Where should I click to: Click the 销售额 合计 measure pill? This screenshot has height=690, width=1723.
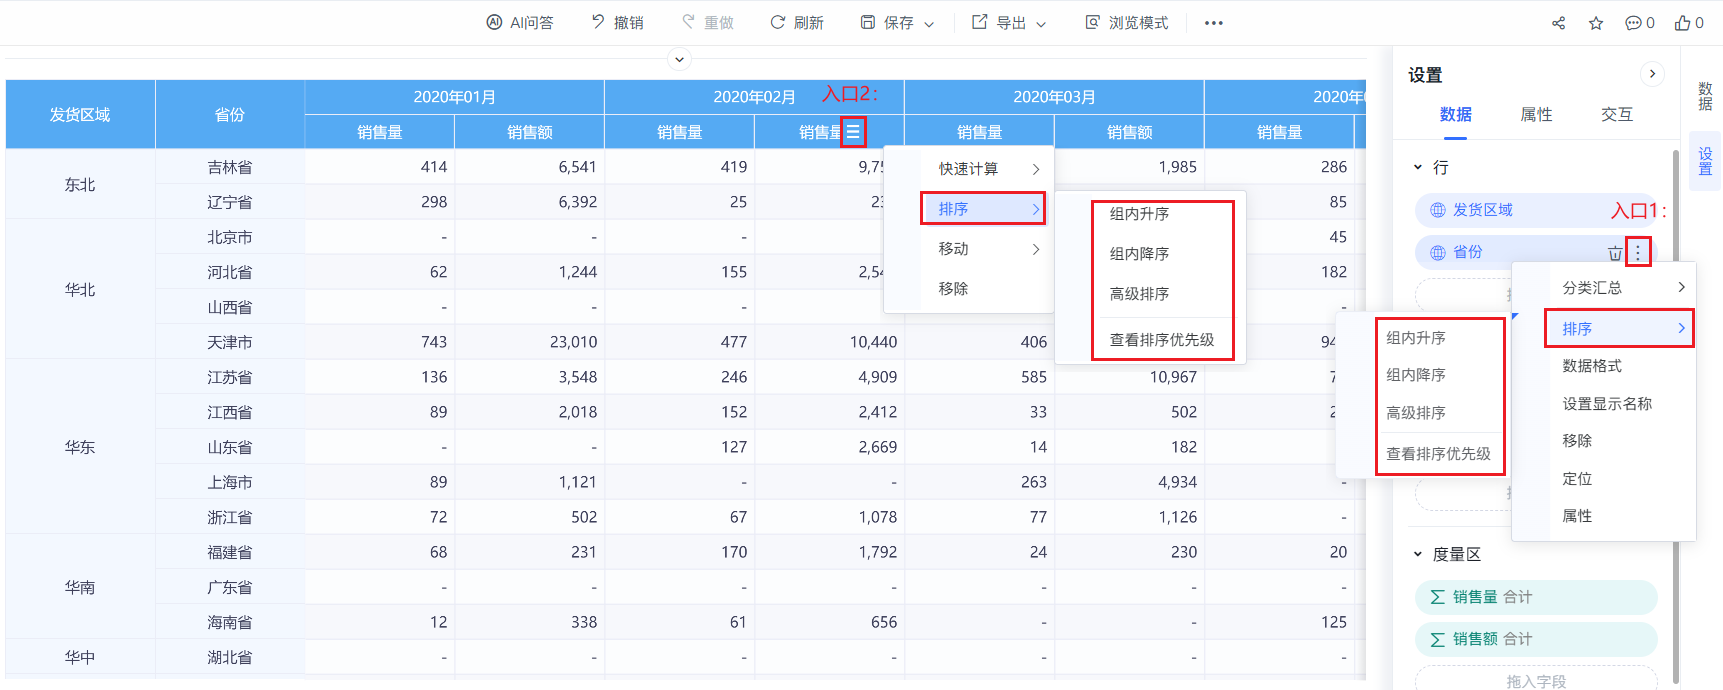click(x=1536, y=639)
